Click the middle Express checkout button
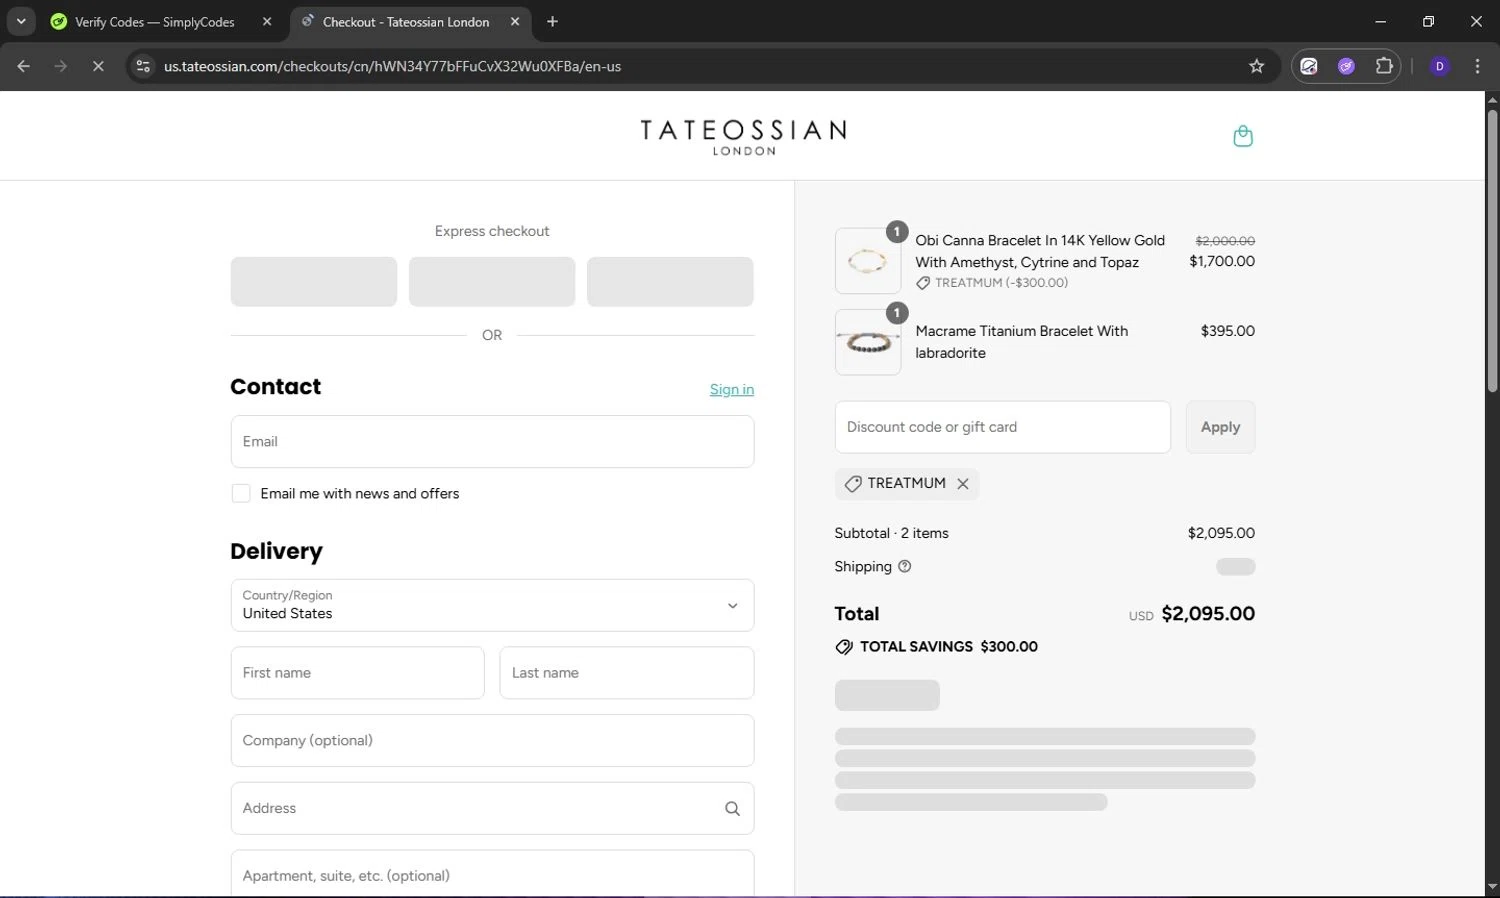The image size is (1500, 898). click(x=492, y=282)
